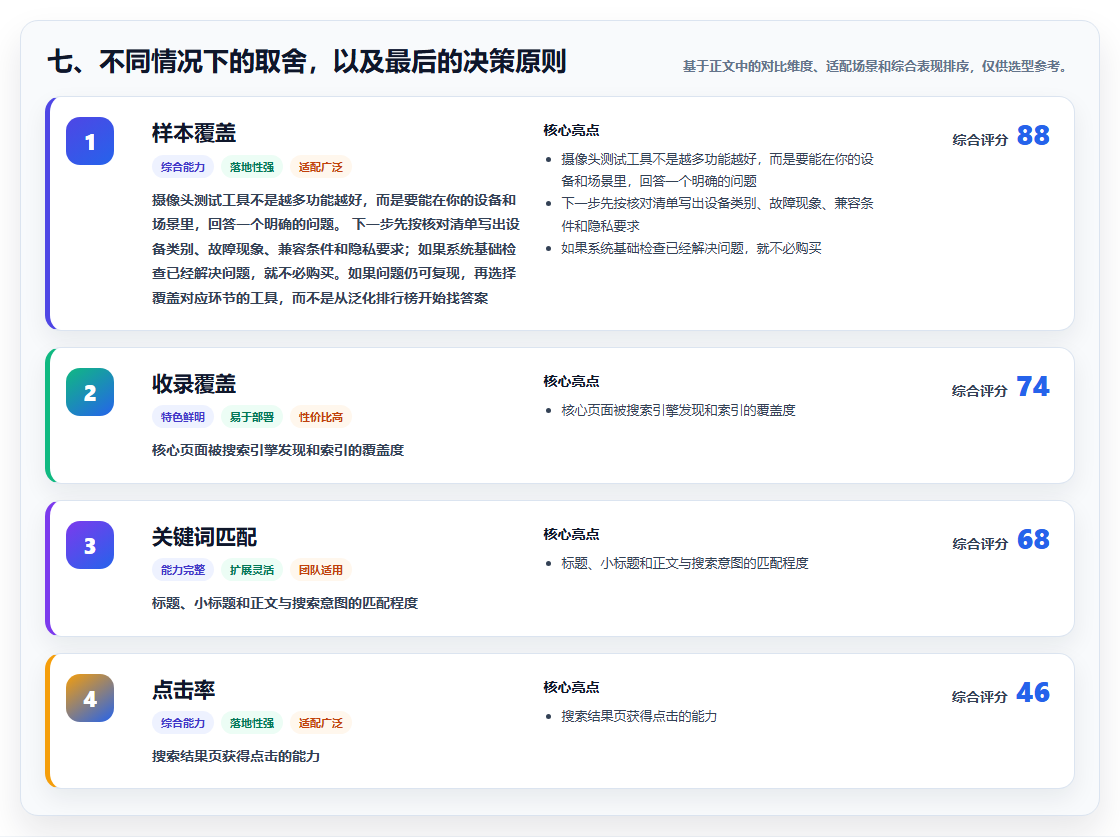Click bullet 如果系统基础检查已经解决问题
Screen dimensions: 1120x837
pos(691,248)
